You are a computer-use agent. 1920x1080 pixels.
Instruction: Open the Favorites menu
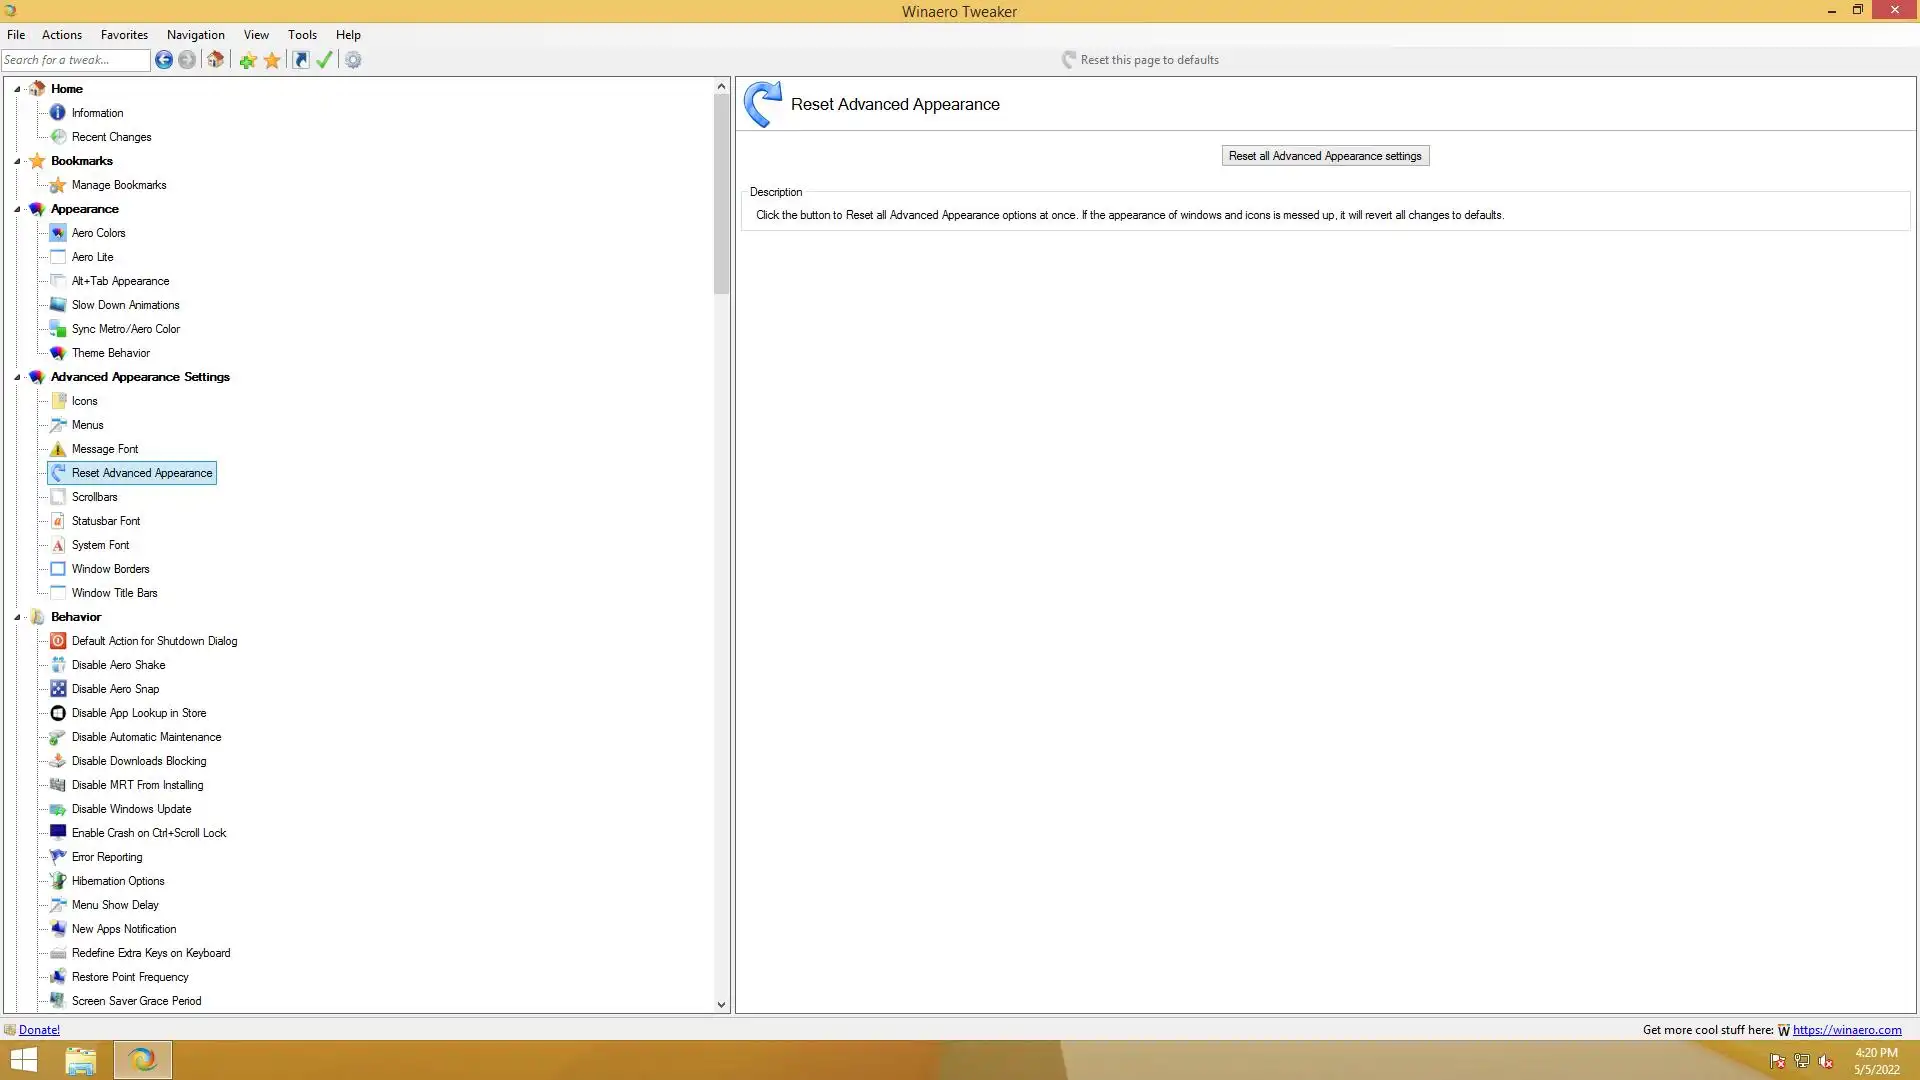[124, 34]
